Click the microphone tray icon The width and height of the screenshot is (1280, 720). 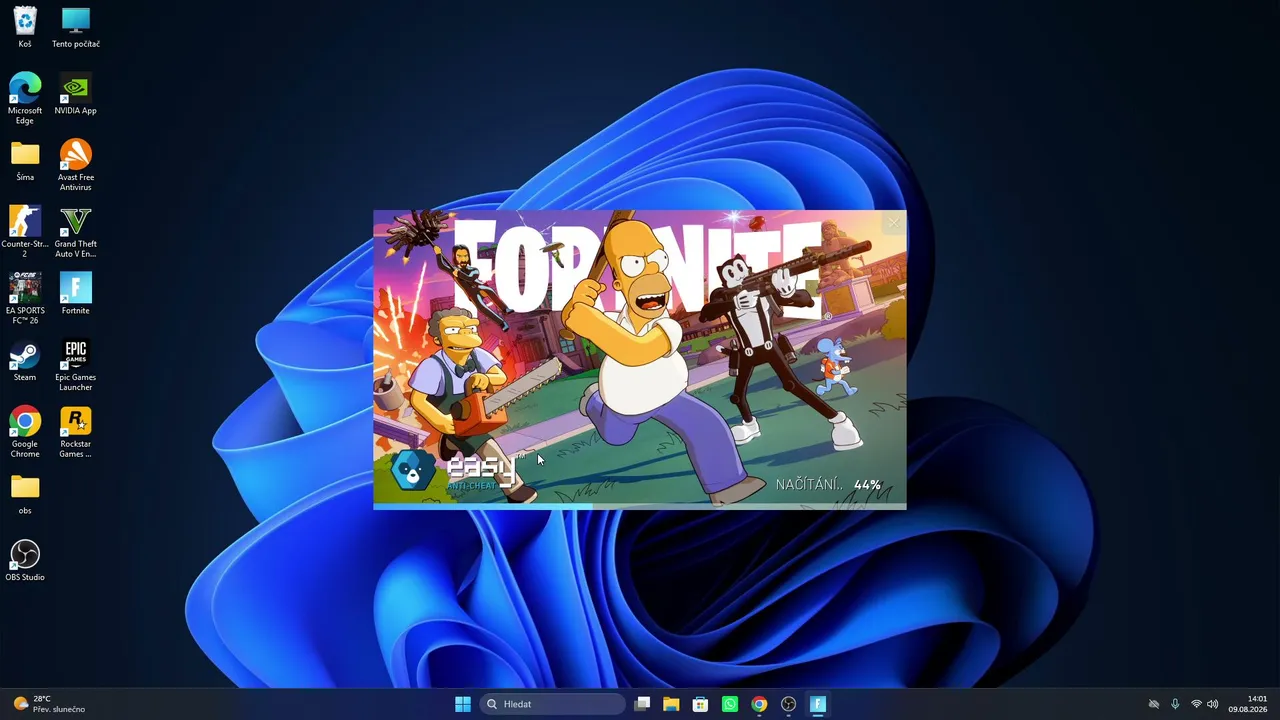coord(1175,704)
